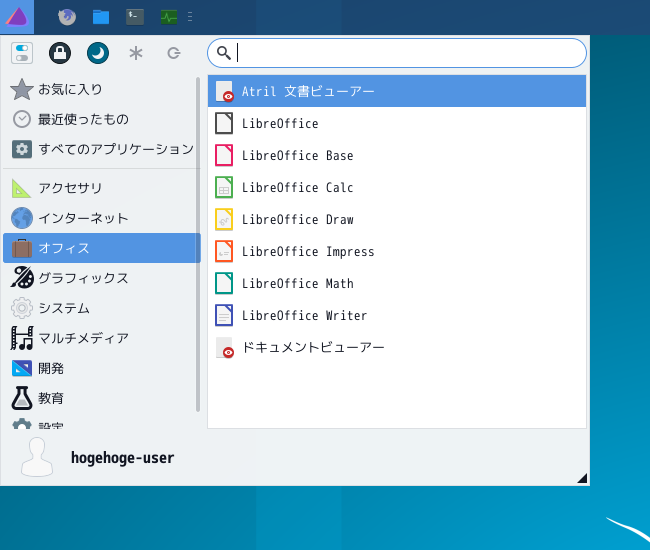The width and height of the screenshot is (650, 550).
Task: Select the グラフィックス category
Action: [102, 278]
